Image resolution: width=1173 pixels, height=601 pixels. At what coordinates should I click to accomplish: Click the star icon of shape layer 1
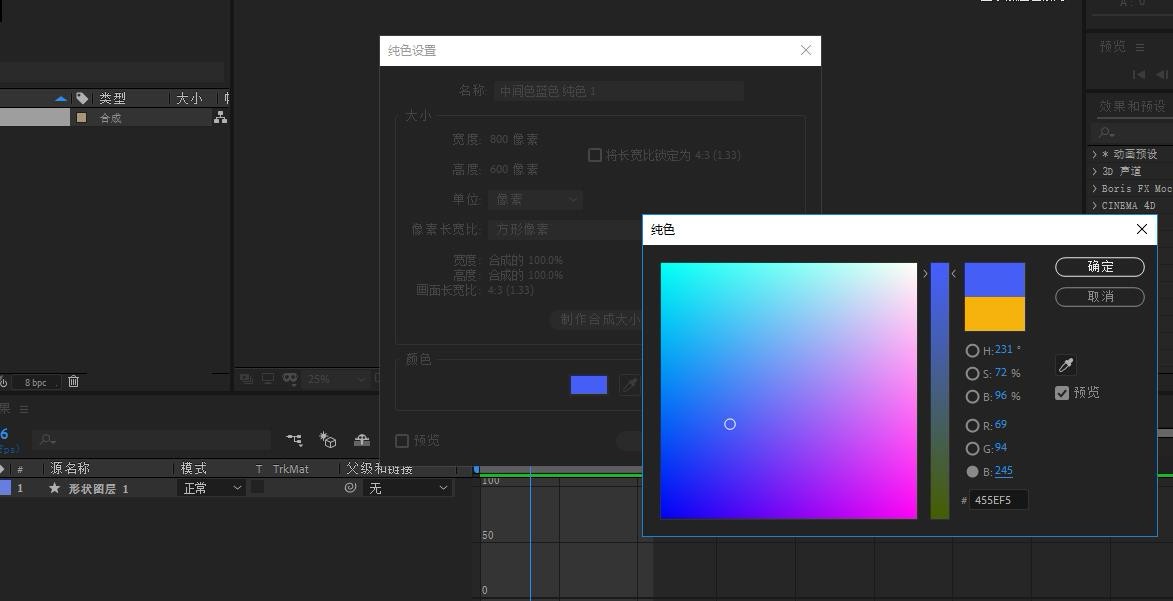[54, 488]
